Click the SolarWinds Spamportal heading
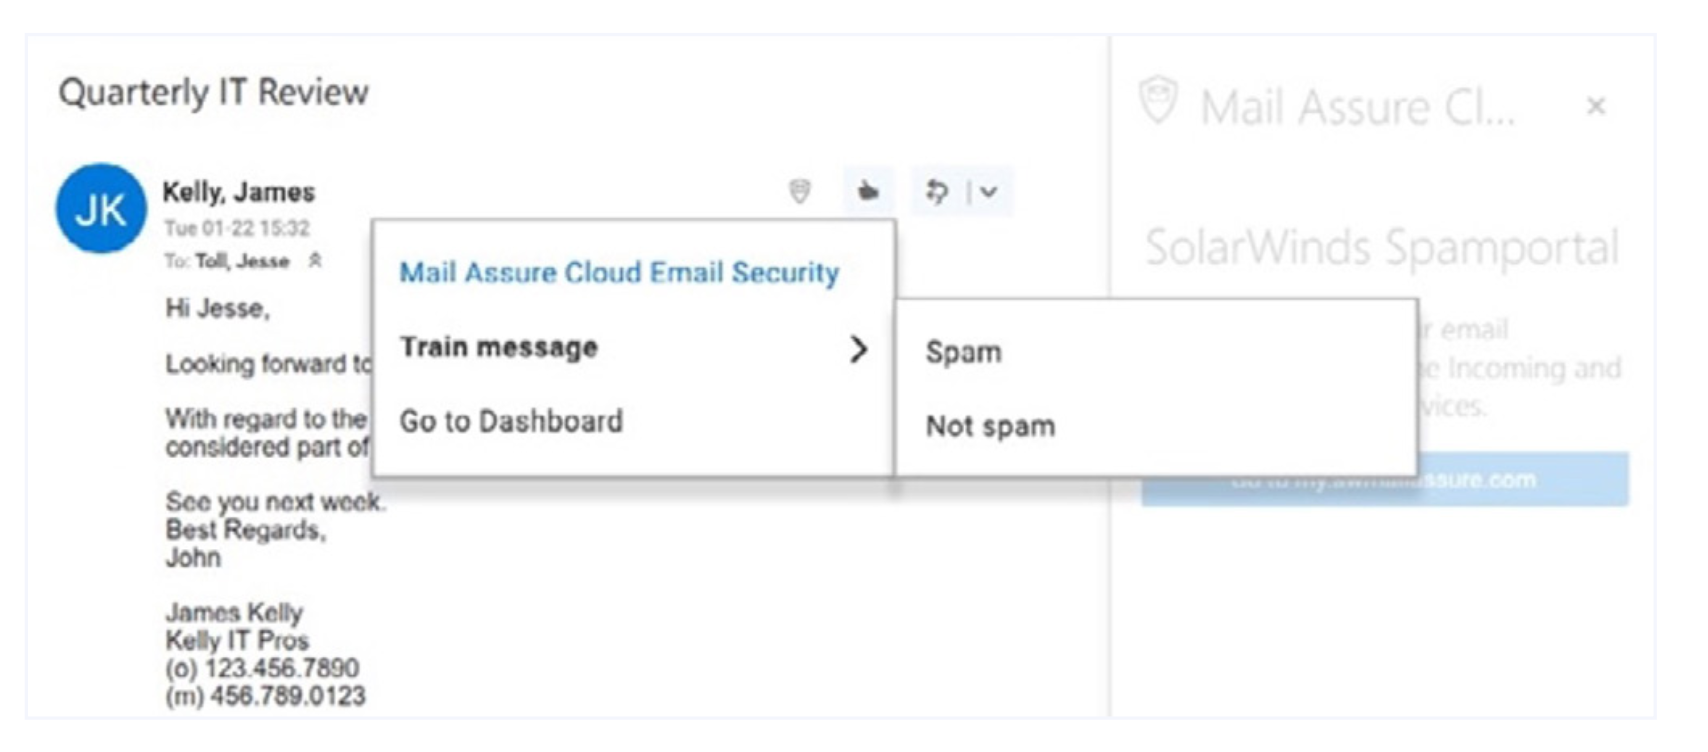Viewport: 1708px width, 752px height. [x=1381, y=247]
